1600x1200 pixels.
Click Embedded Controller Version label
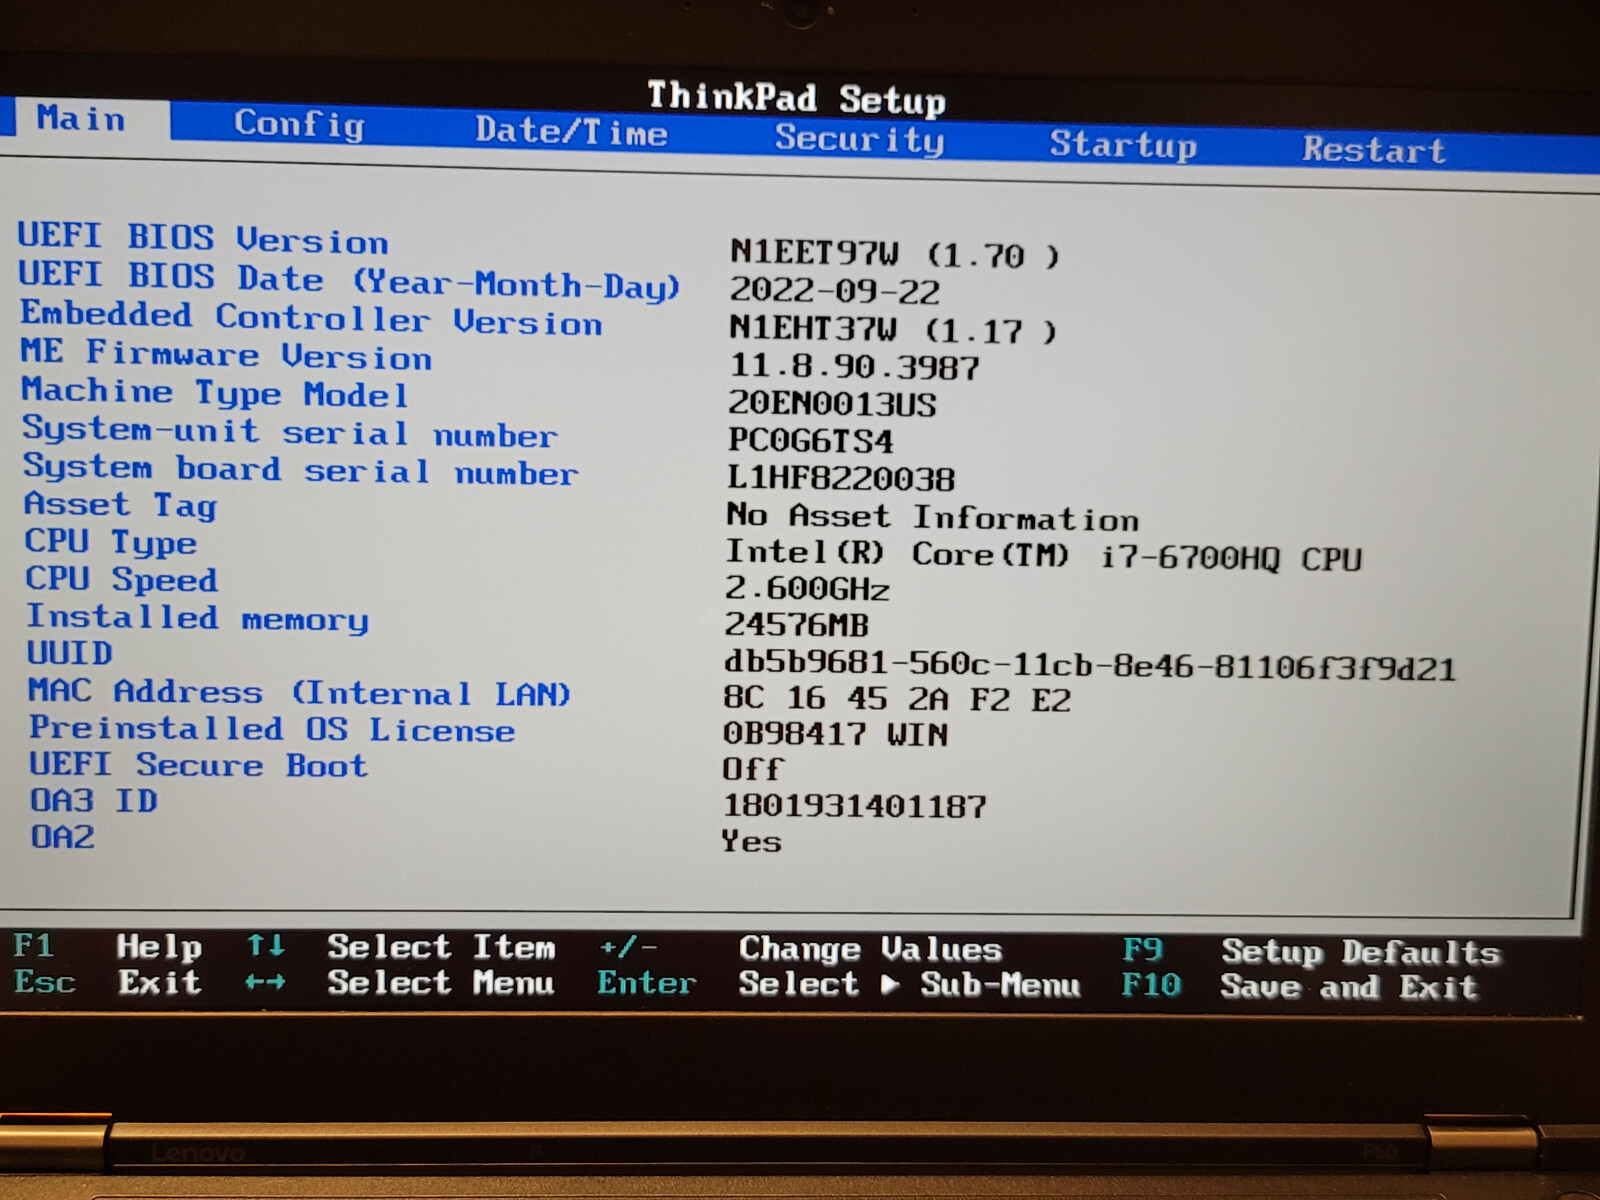click(x=311, y=319)
